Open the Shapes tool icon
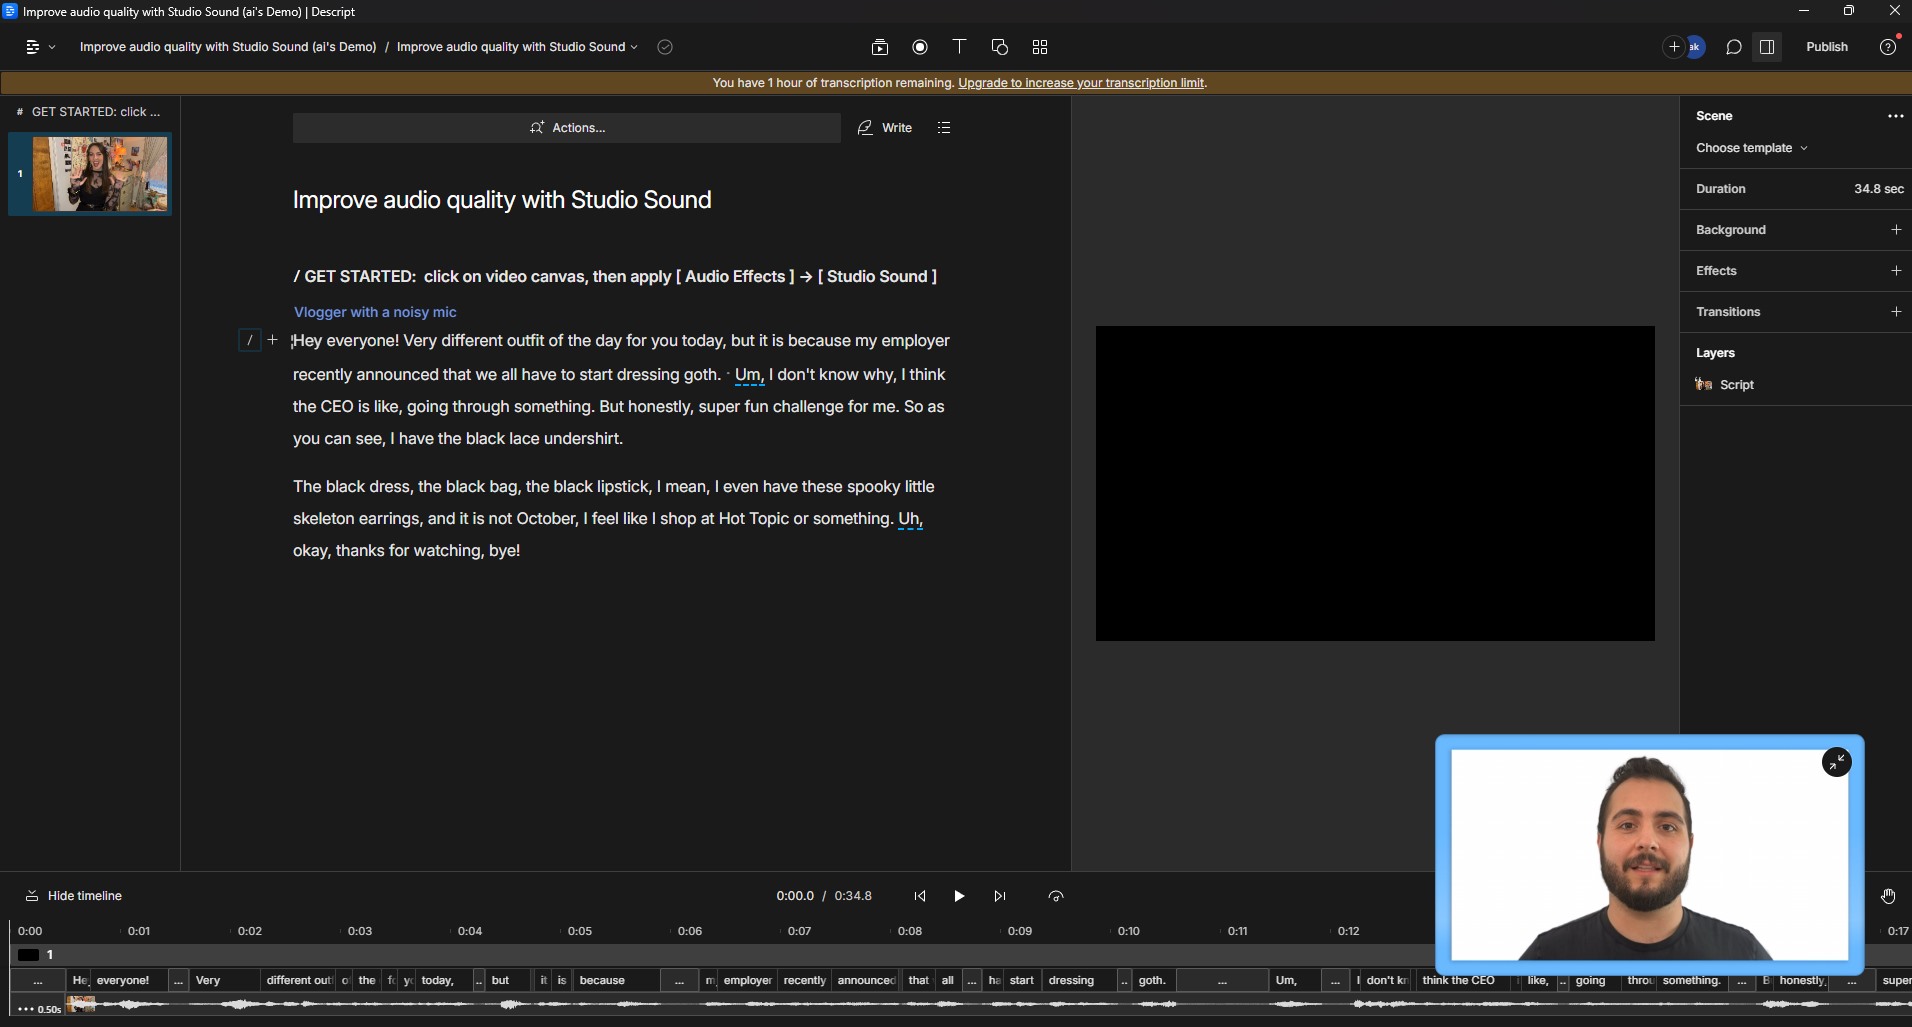 [999, 47]
